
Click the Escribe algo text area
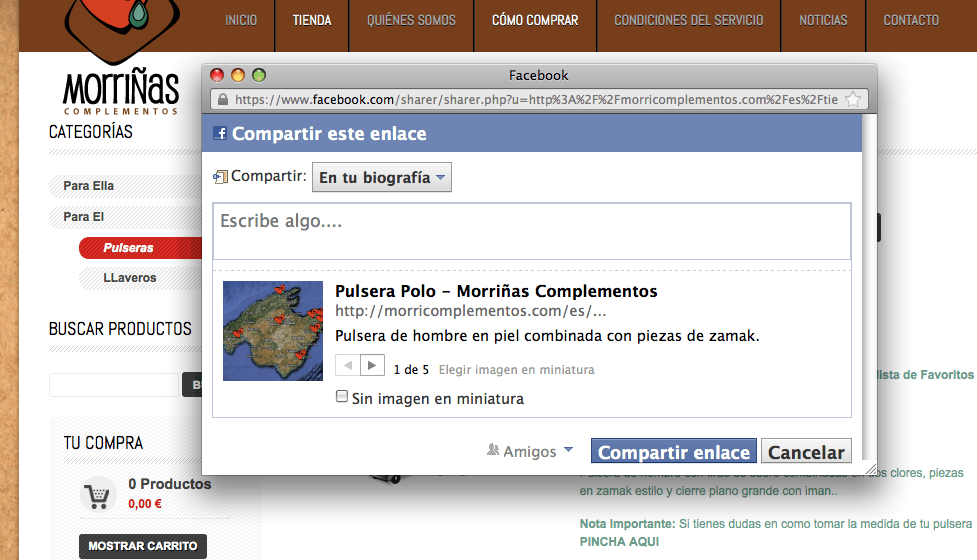pos(531,231)
